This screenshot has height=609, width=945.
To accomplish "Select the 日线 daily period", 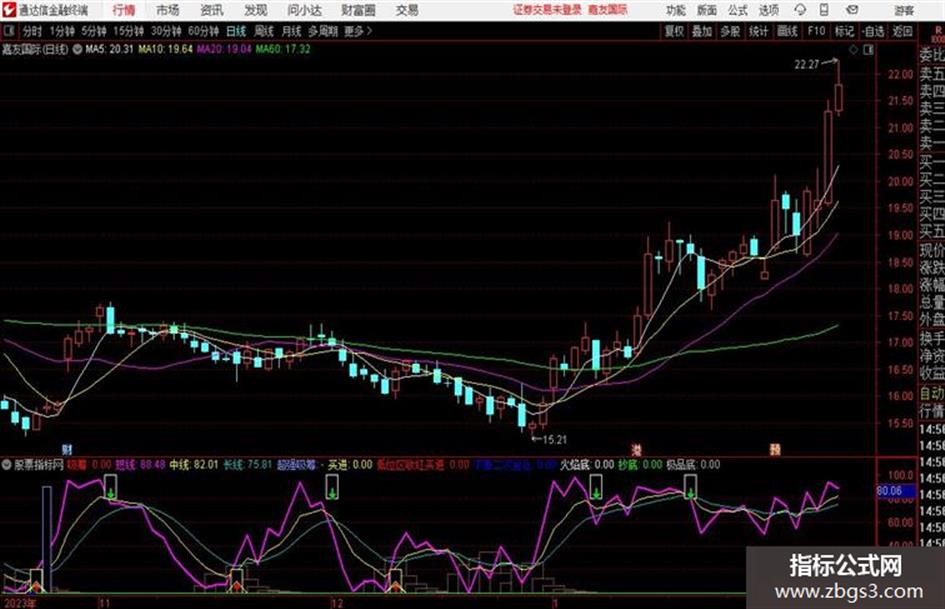I will 236,31.
